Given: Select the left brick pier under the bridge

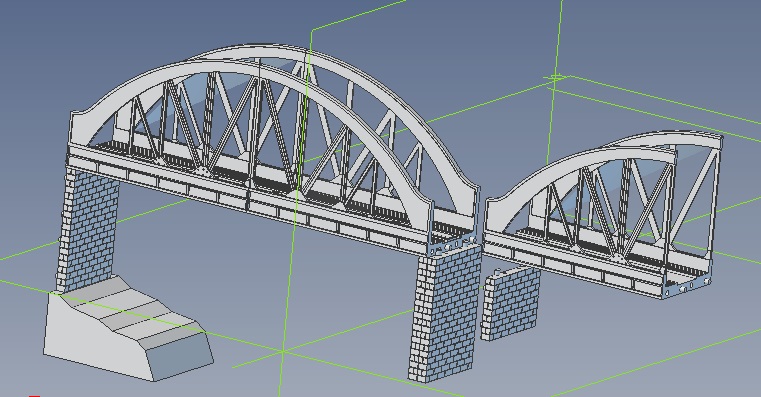Looking at the screenshot, I should pos(88,227).
